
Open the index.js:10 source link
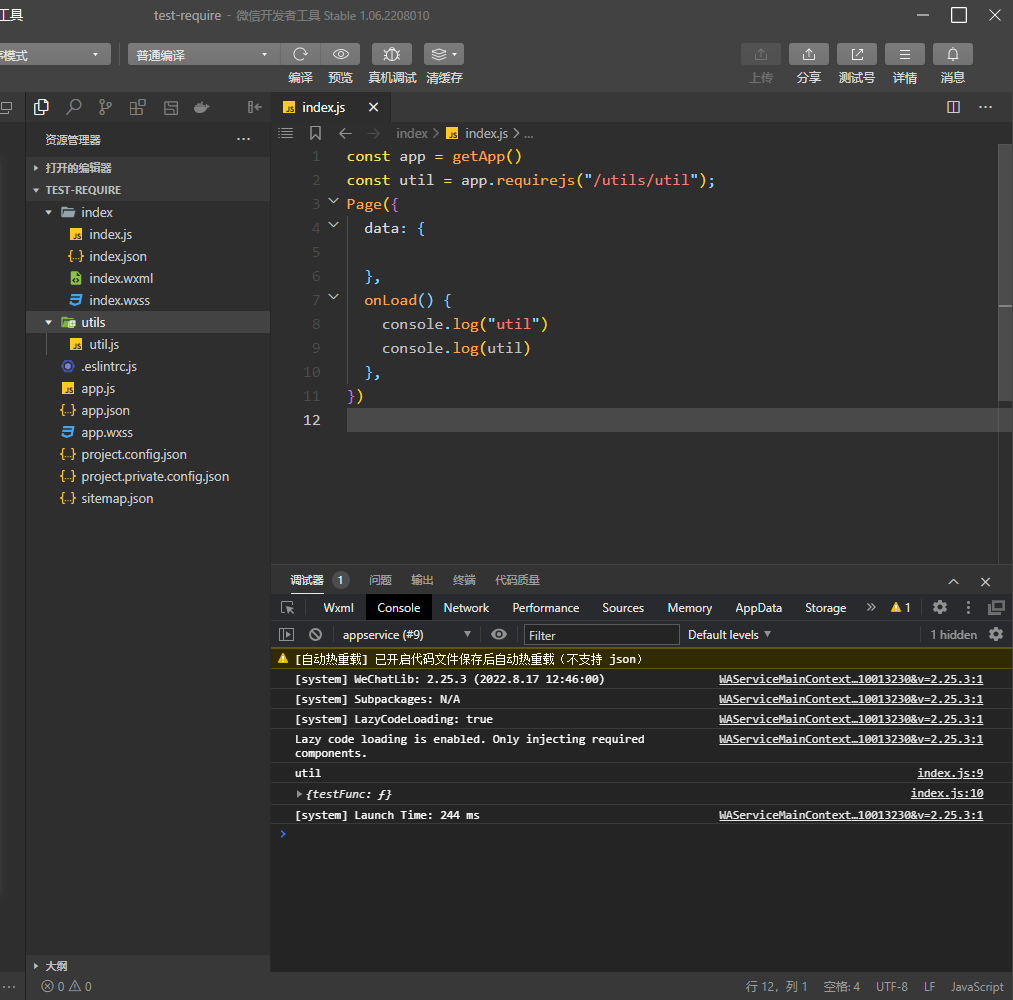click(x=946, y=794)
